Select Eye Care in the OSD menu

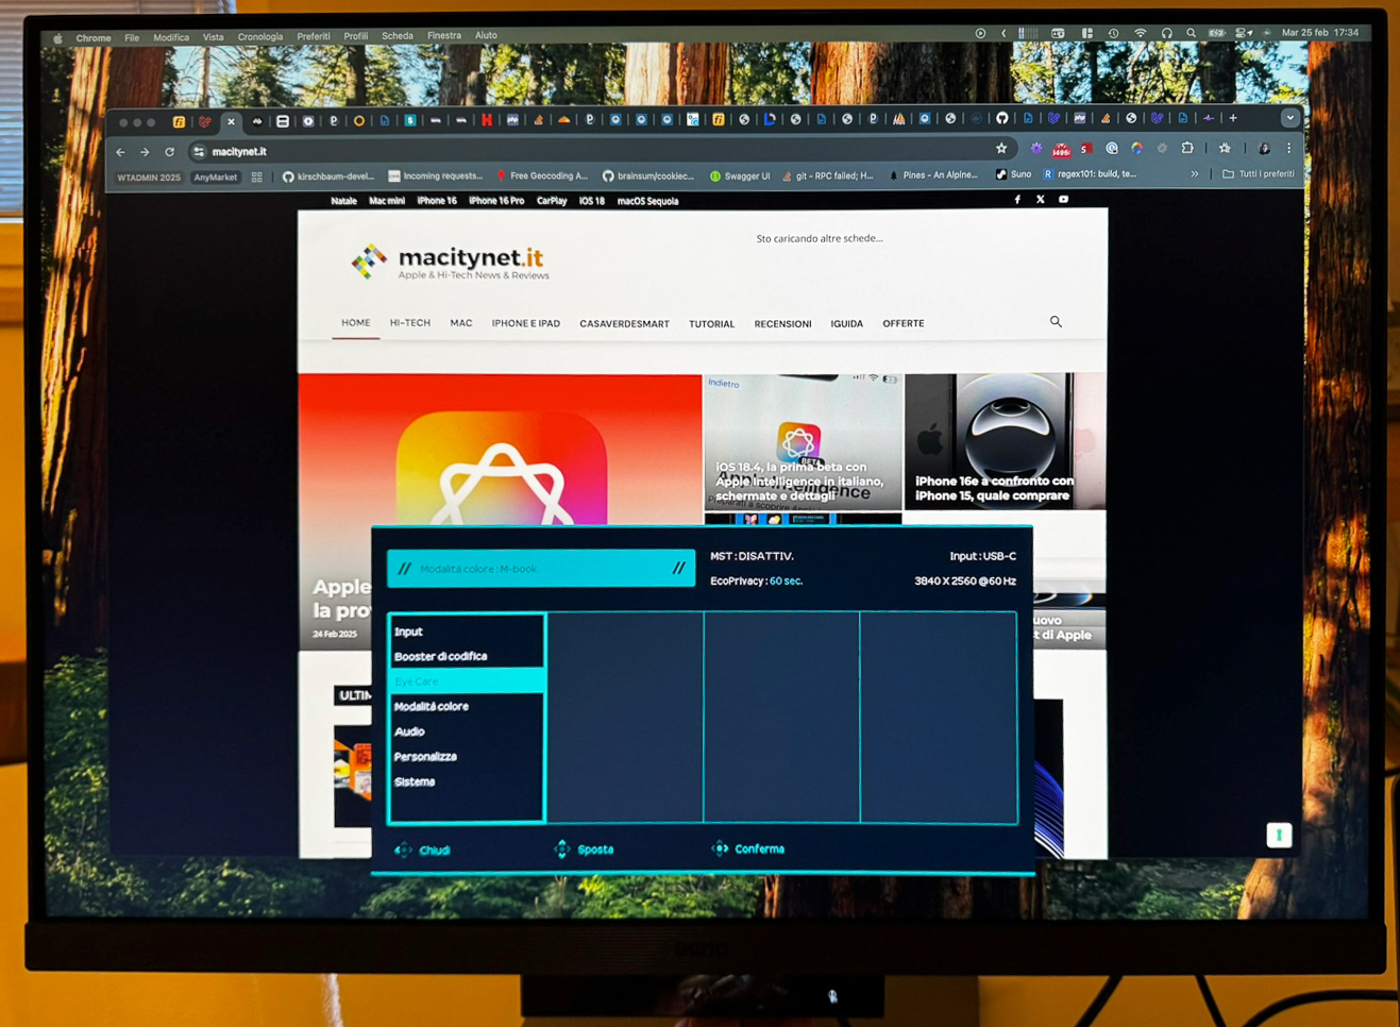click(466, 681)
